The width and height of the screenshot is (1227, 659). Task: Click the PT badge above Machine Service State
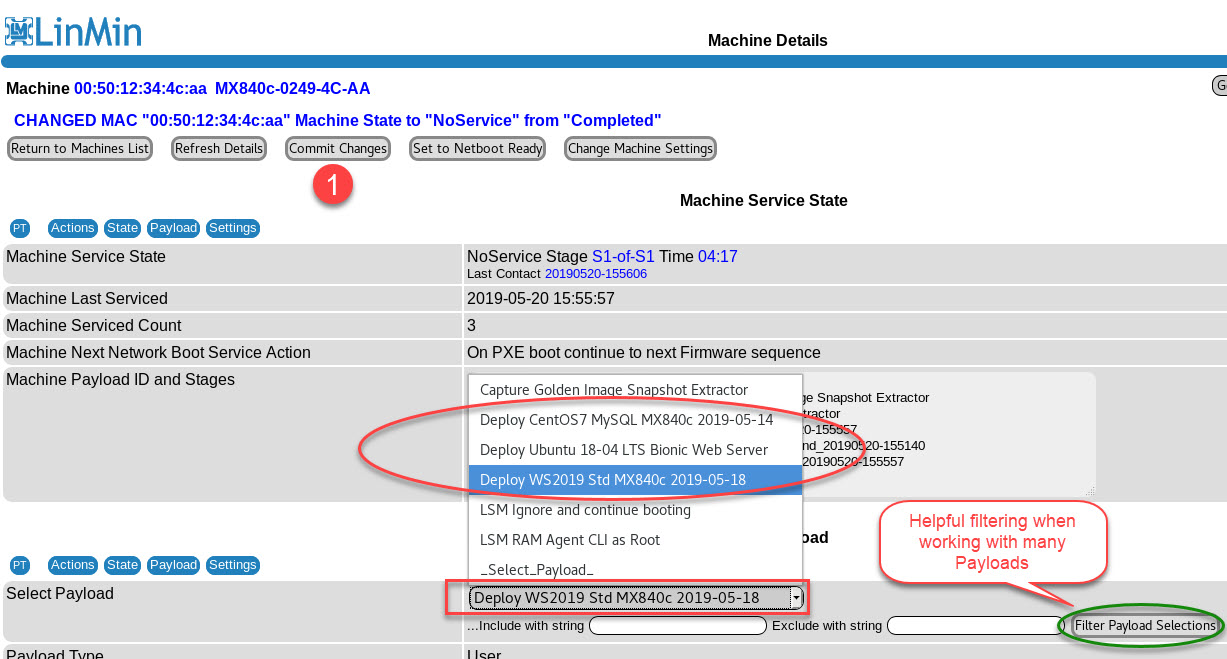[x=20, y=228]
